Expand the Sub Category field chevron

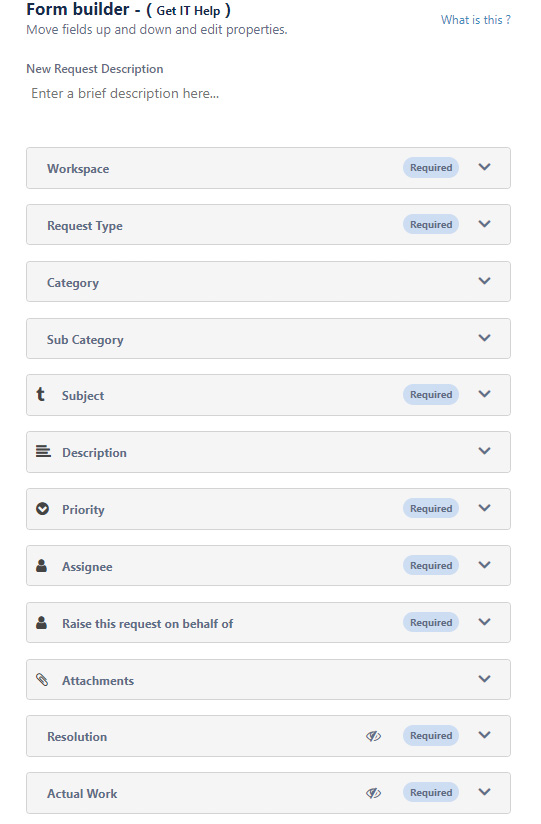(485, 337)
